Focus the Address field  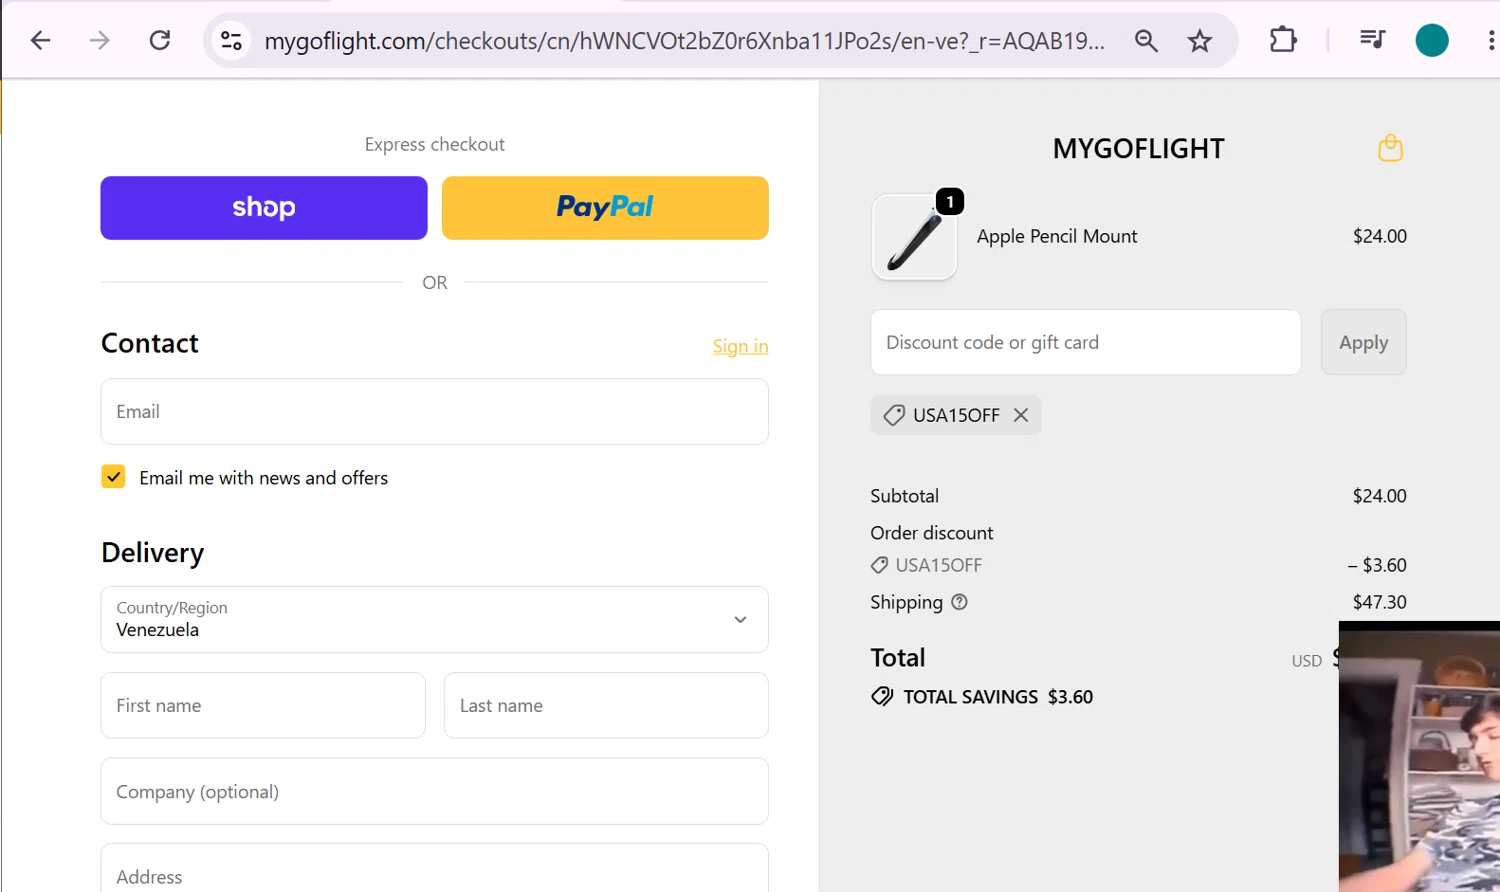coord(434,869)
